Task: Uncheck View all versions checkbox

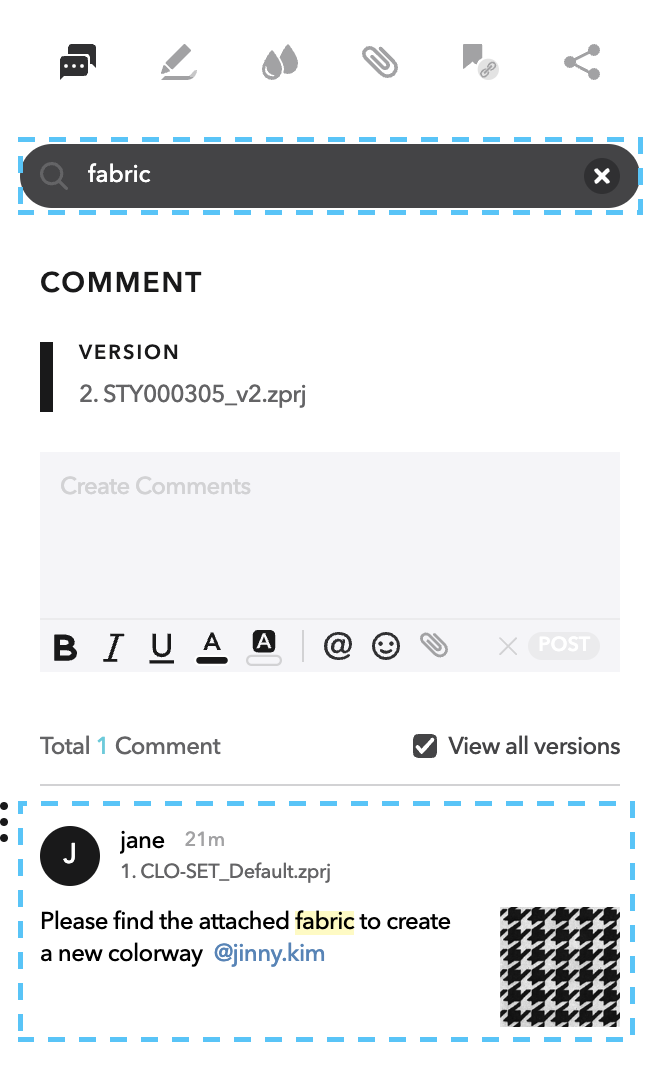Action: [425, 746]
